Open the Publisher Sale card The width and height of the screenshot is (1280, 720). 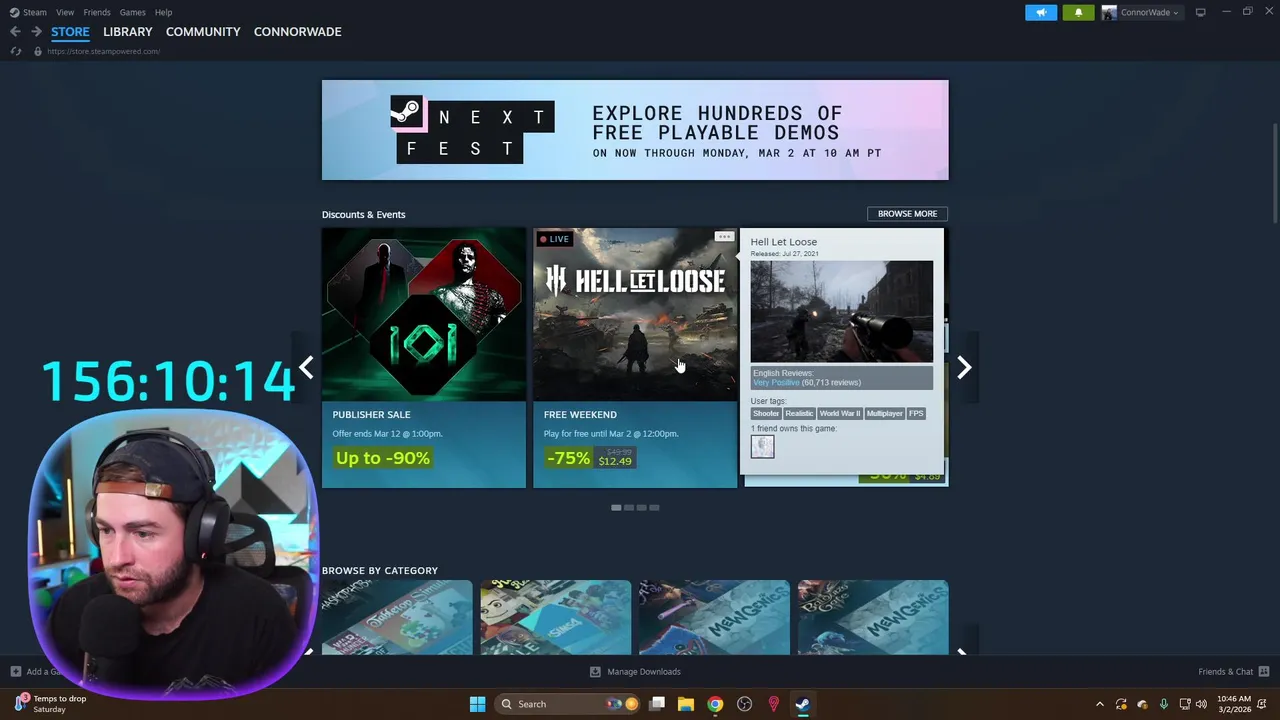click(x=424, y=358)
